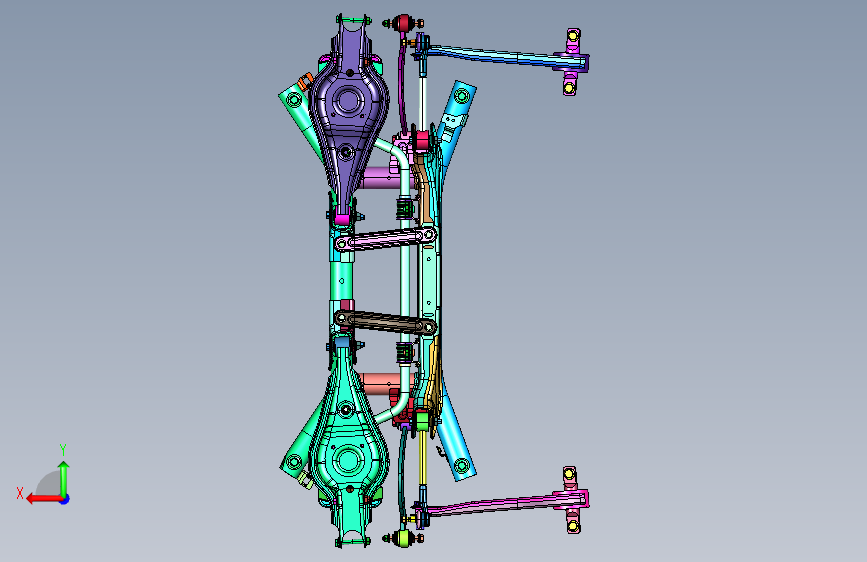867x562 pixels.
Task: Click the red X axis arrow of triad
Action: [x=43, y=499]
